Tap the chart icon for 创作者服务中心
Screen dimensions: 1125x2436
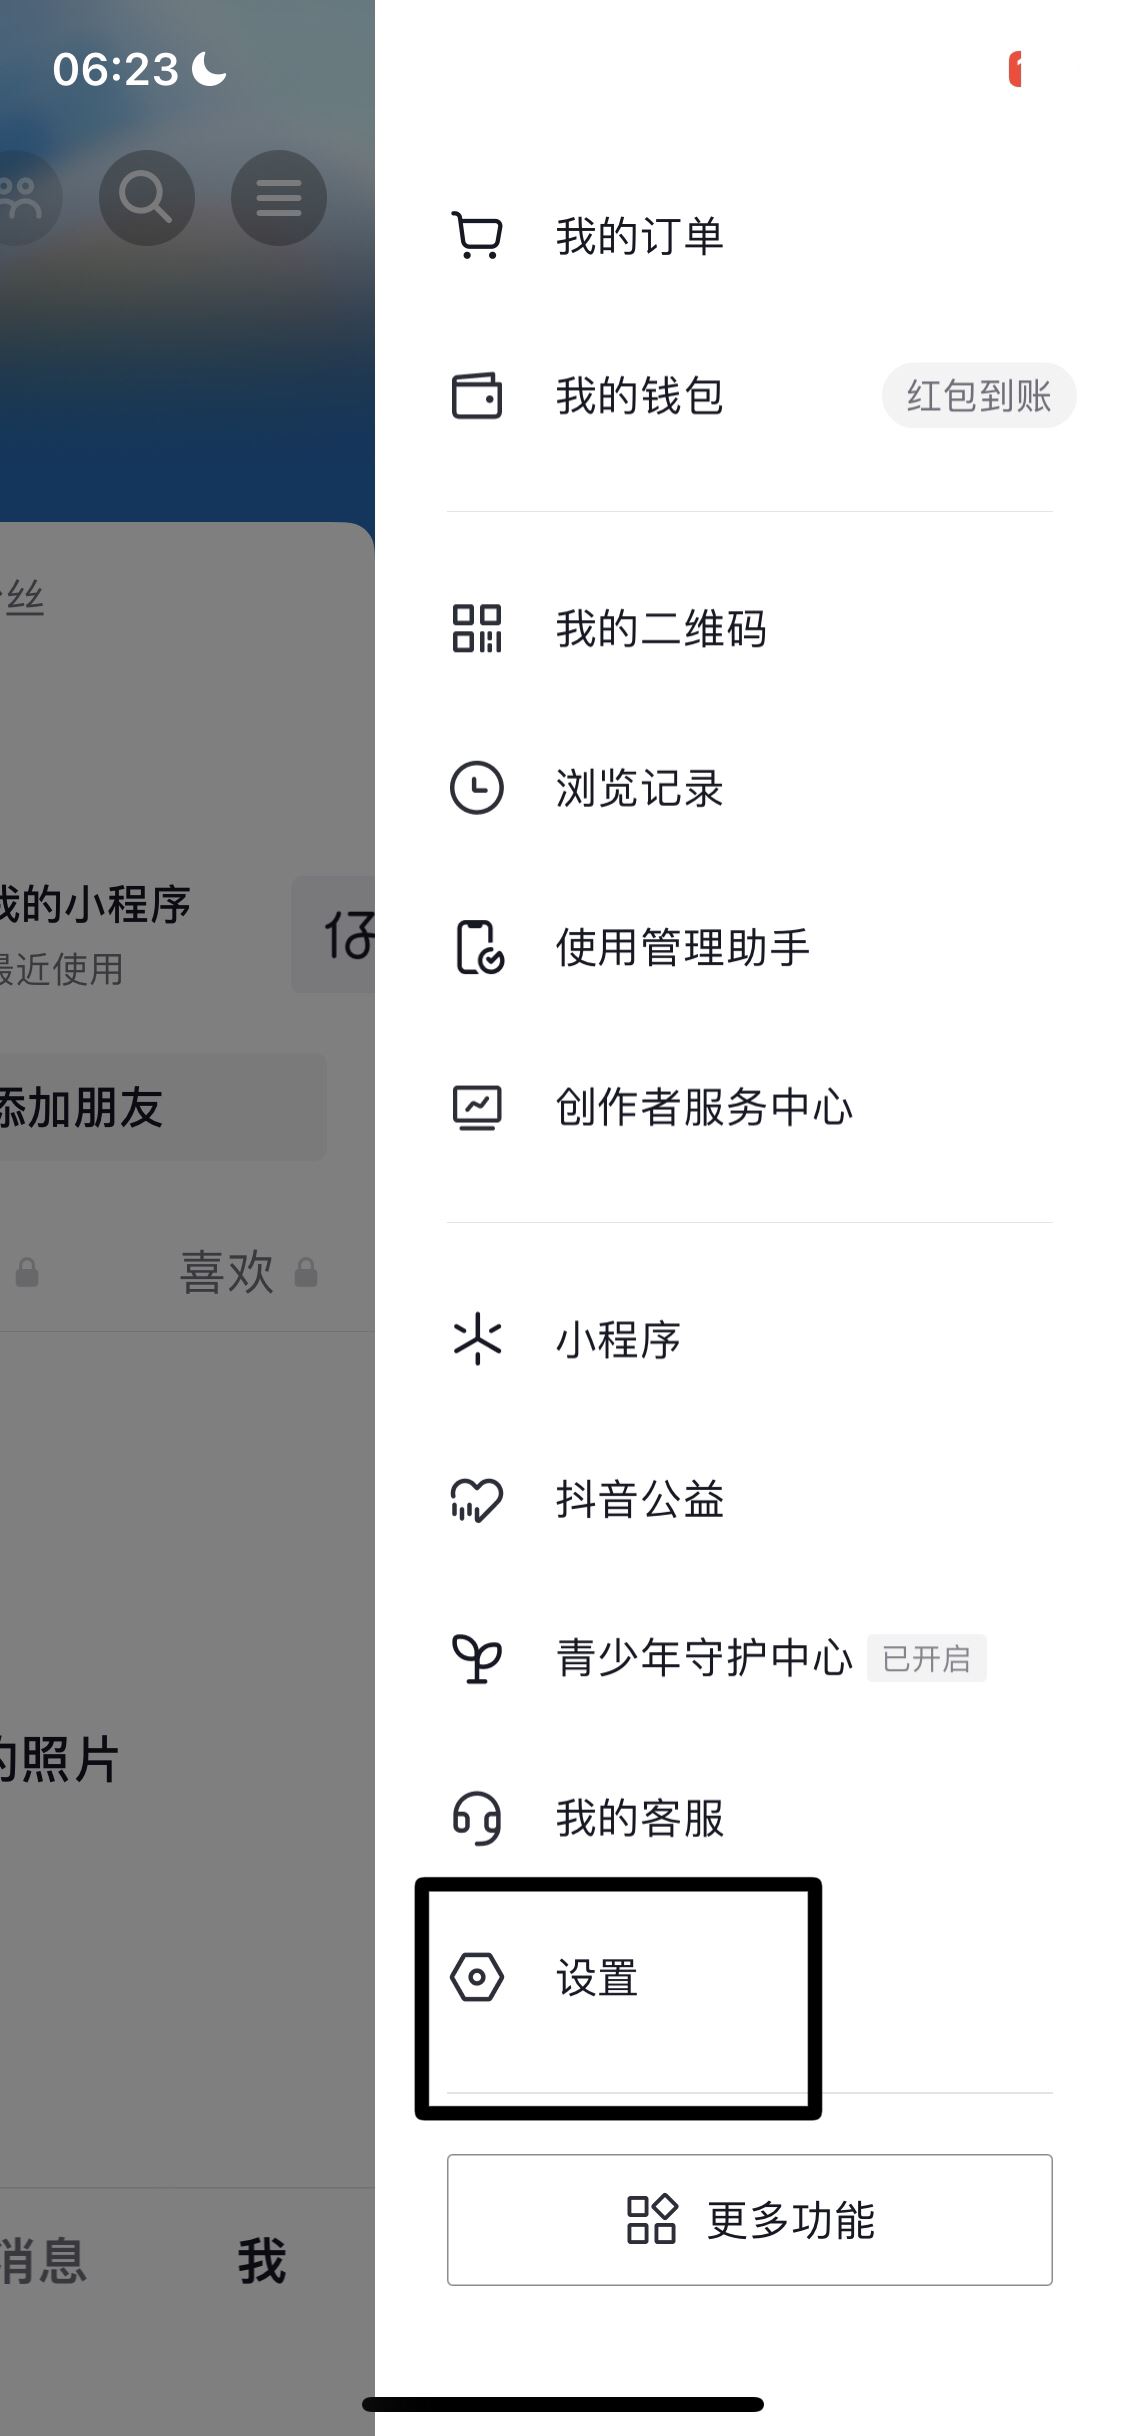point(478,1107)
